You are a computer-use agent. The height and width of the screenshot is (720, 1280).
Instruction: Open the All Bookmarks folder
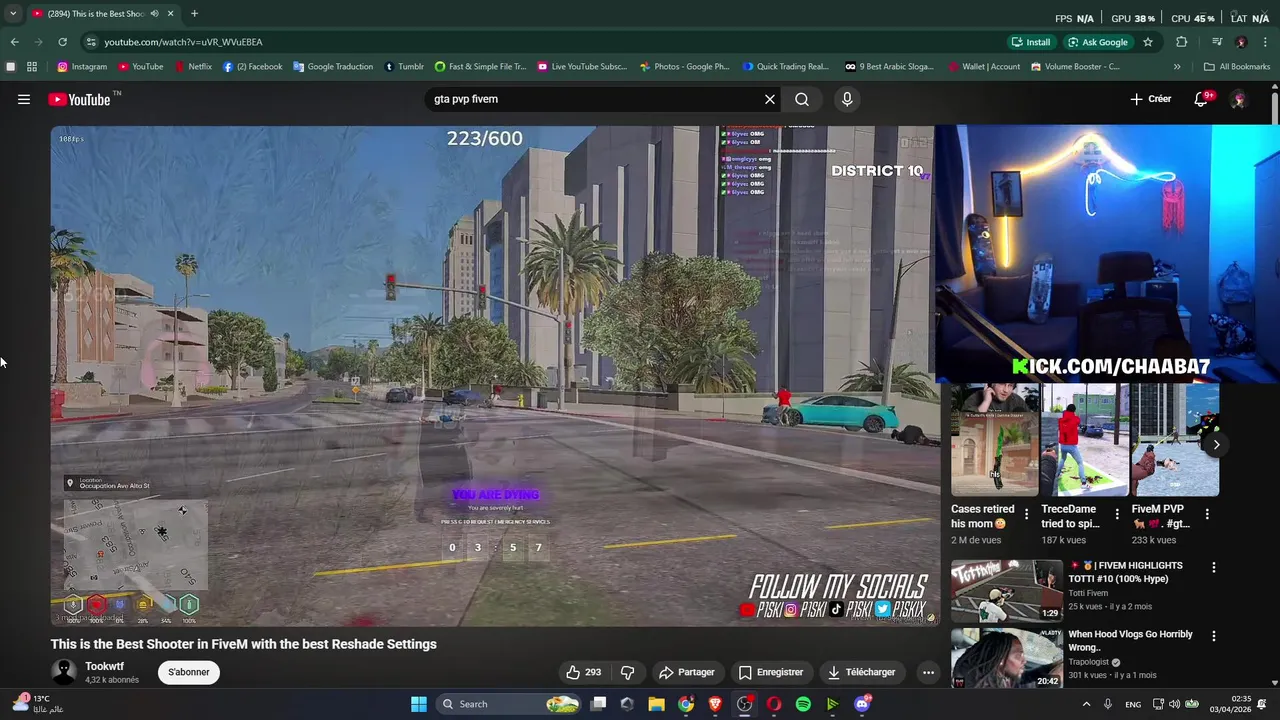pos(1237,67)
